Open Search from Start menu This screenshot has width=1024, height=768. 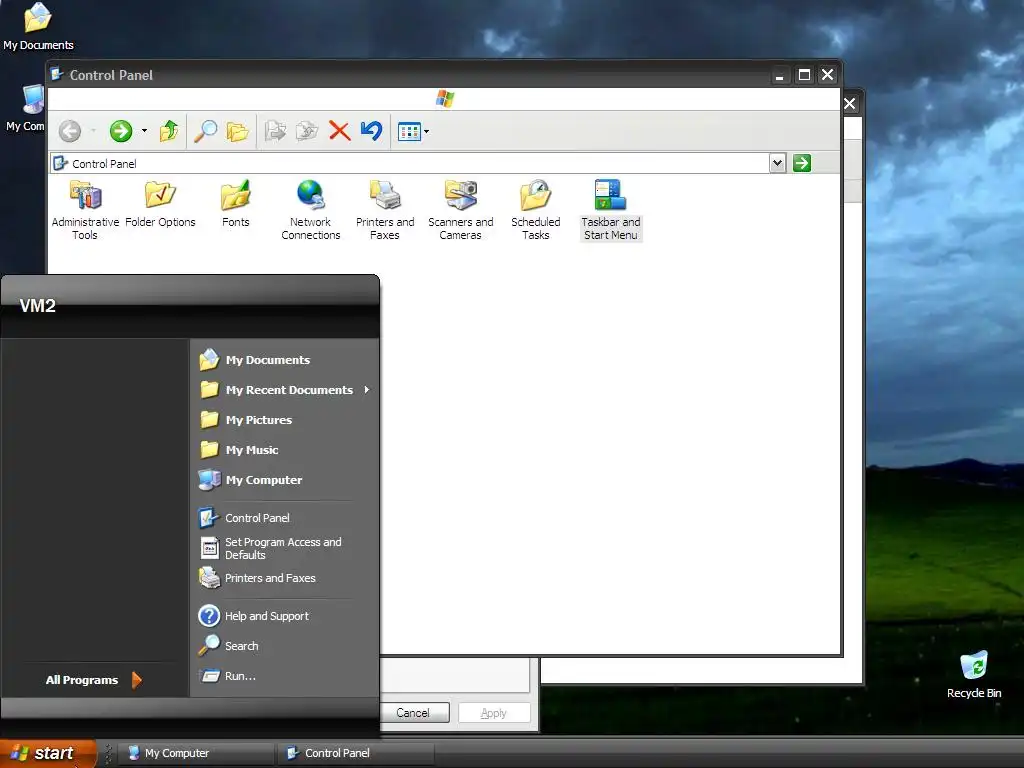pos(285,646)
